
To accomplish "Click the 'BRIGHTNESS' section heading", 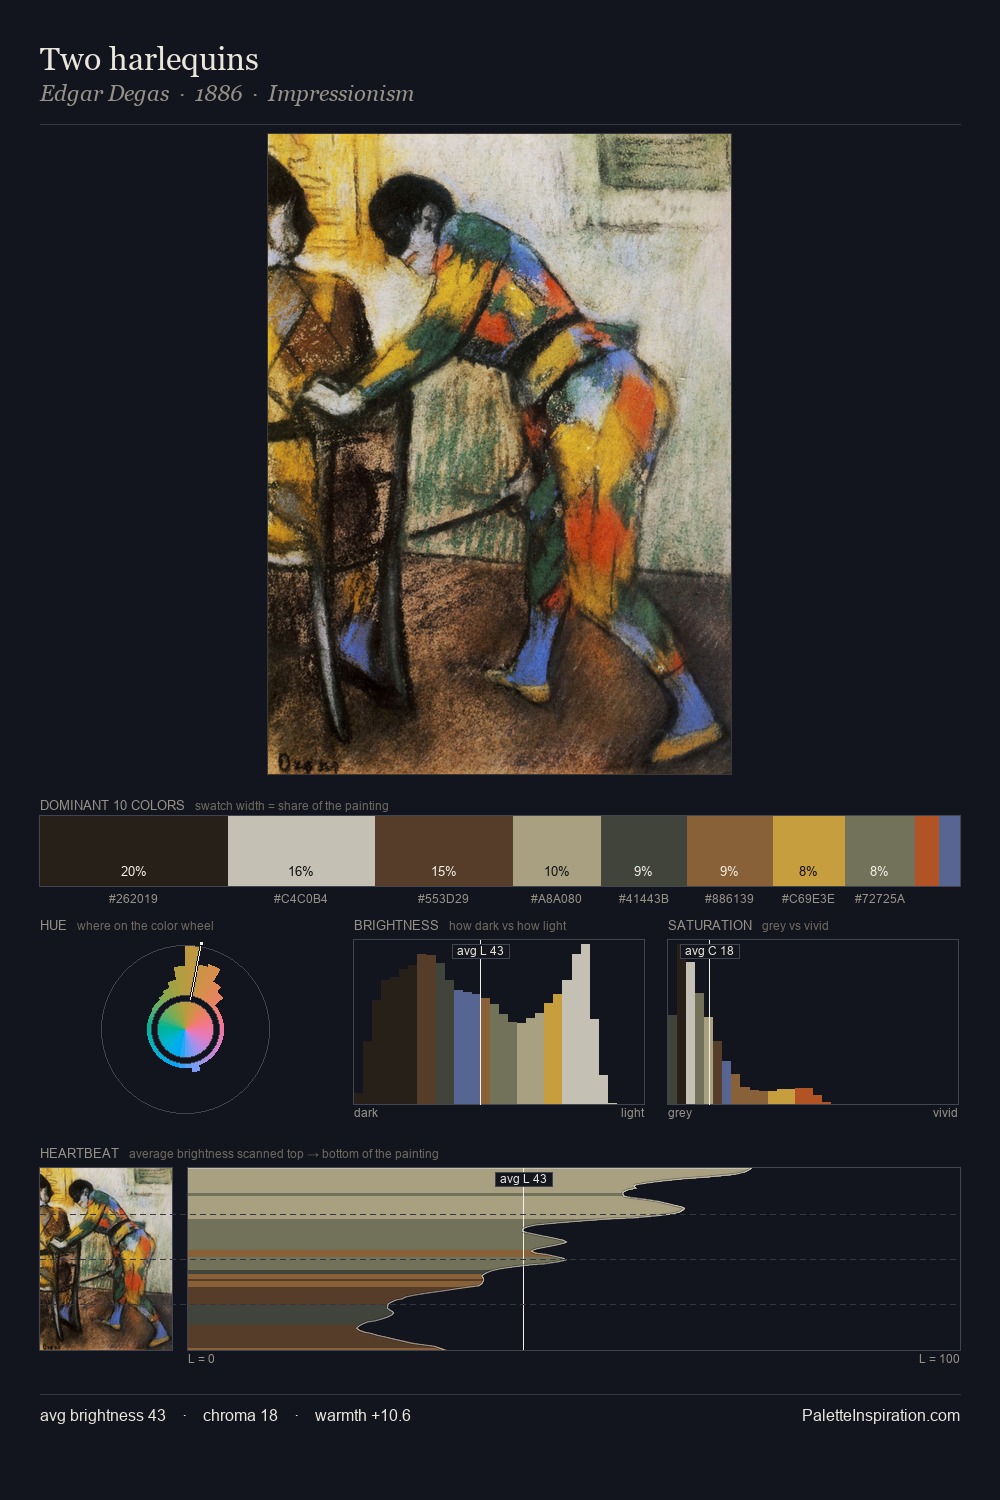I will [x=396, y=925].
